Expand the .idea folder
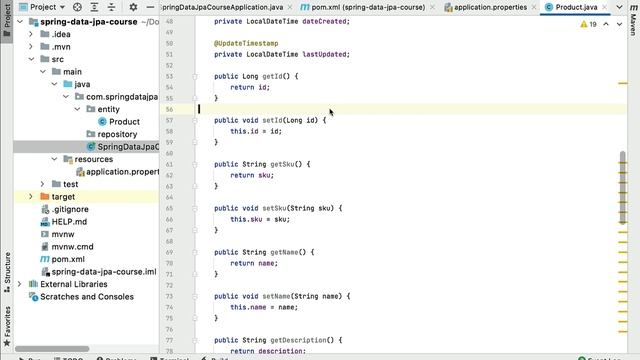This screenshot has height=360, width=640. pyautogui.click(x=31, y=34)
